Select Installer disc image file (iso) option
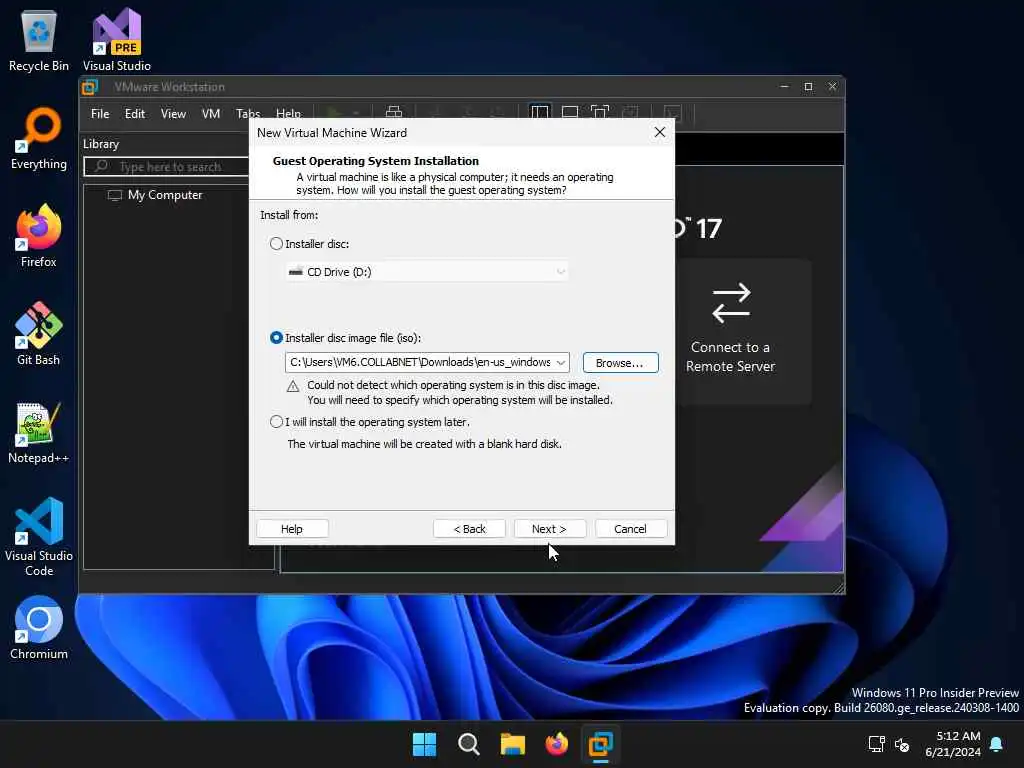The height and width of the screenshot is (768, 1024). 276,338
